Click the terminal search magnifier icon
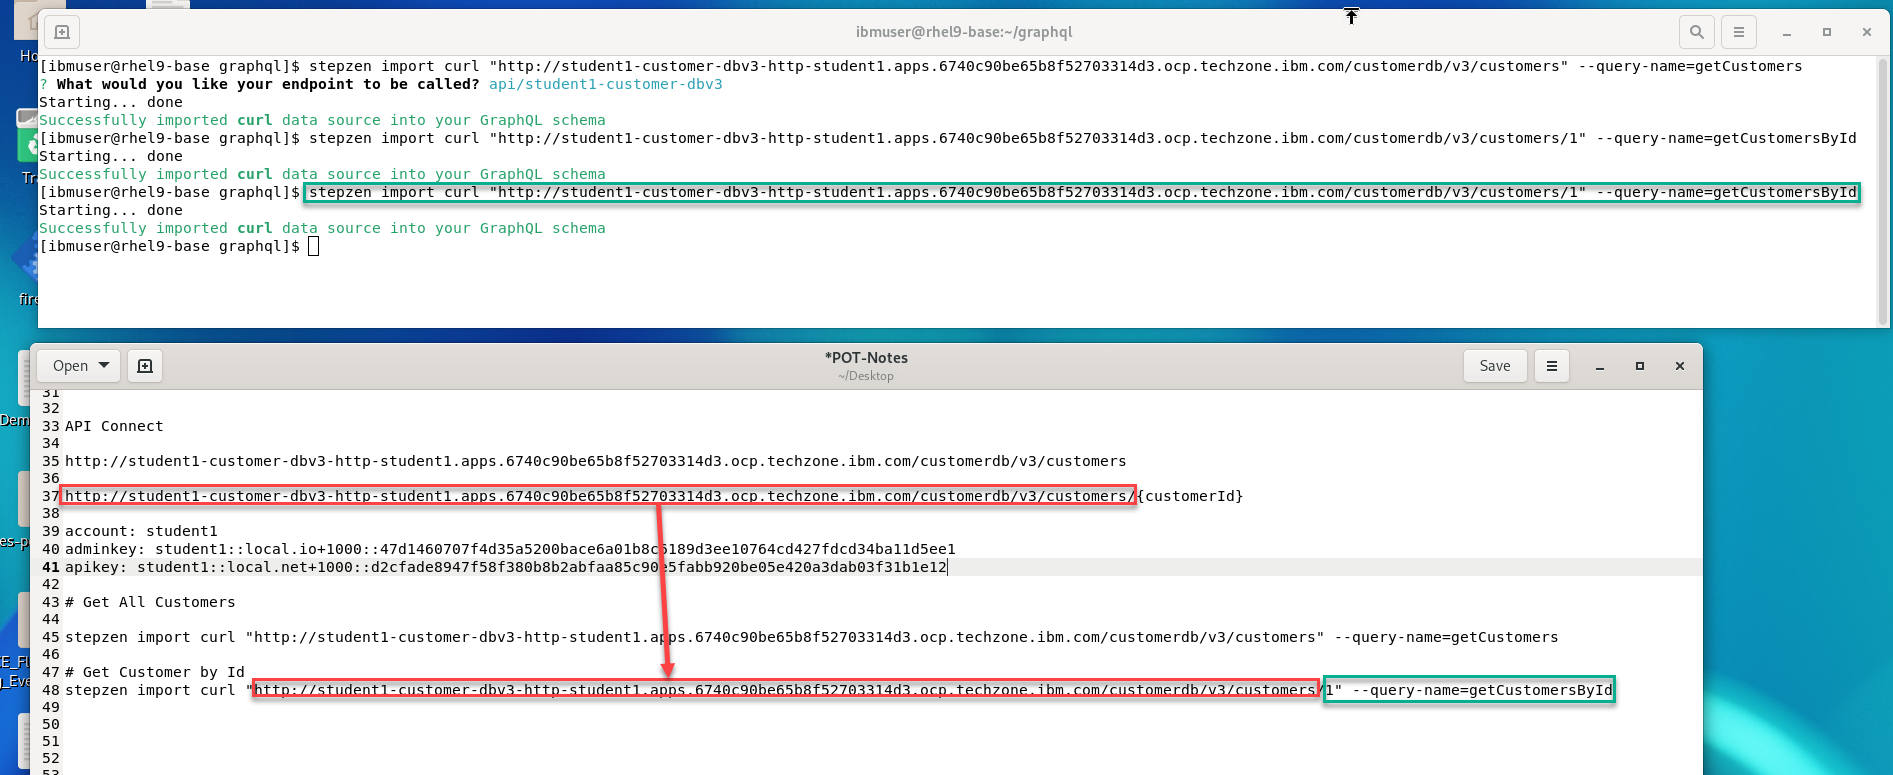The height and width of the screenshot is (775, 1893). click(1697, 32)
